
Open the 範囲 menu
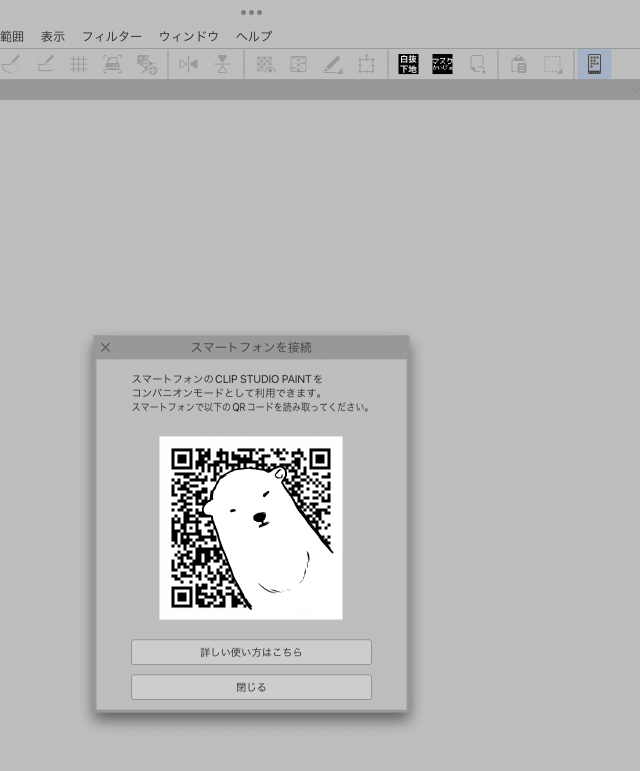(12, 36)
